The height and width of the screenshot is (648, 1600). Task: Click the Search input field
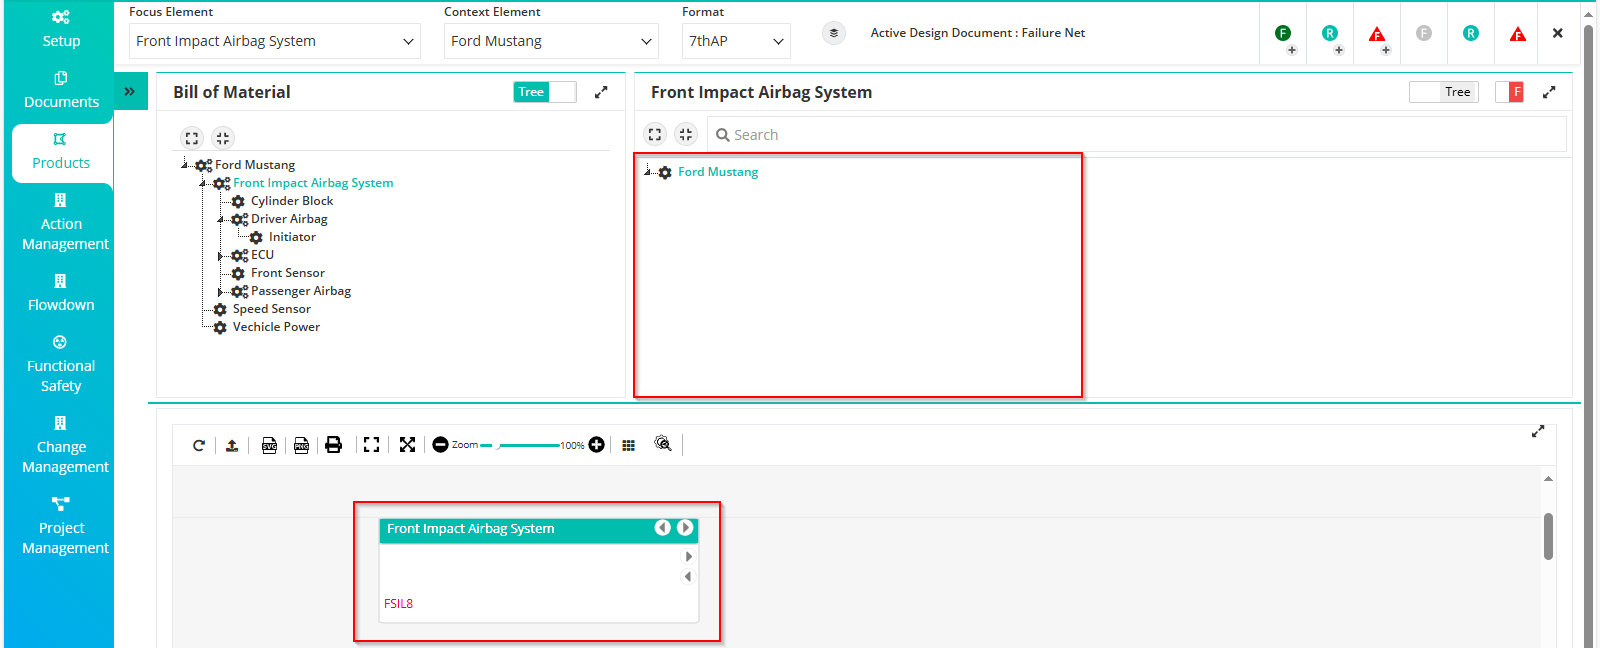click(x=1136, y=135)
